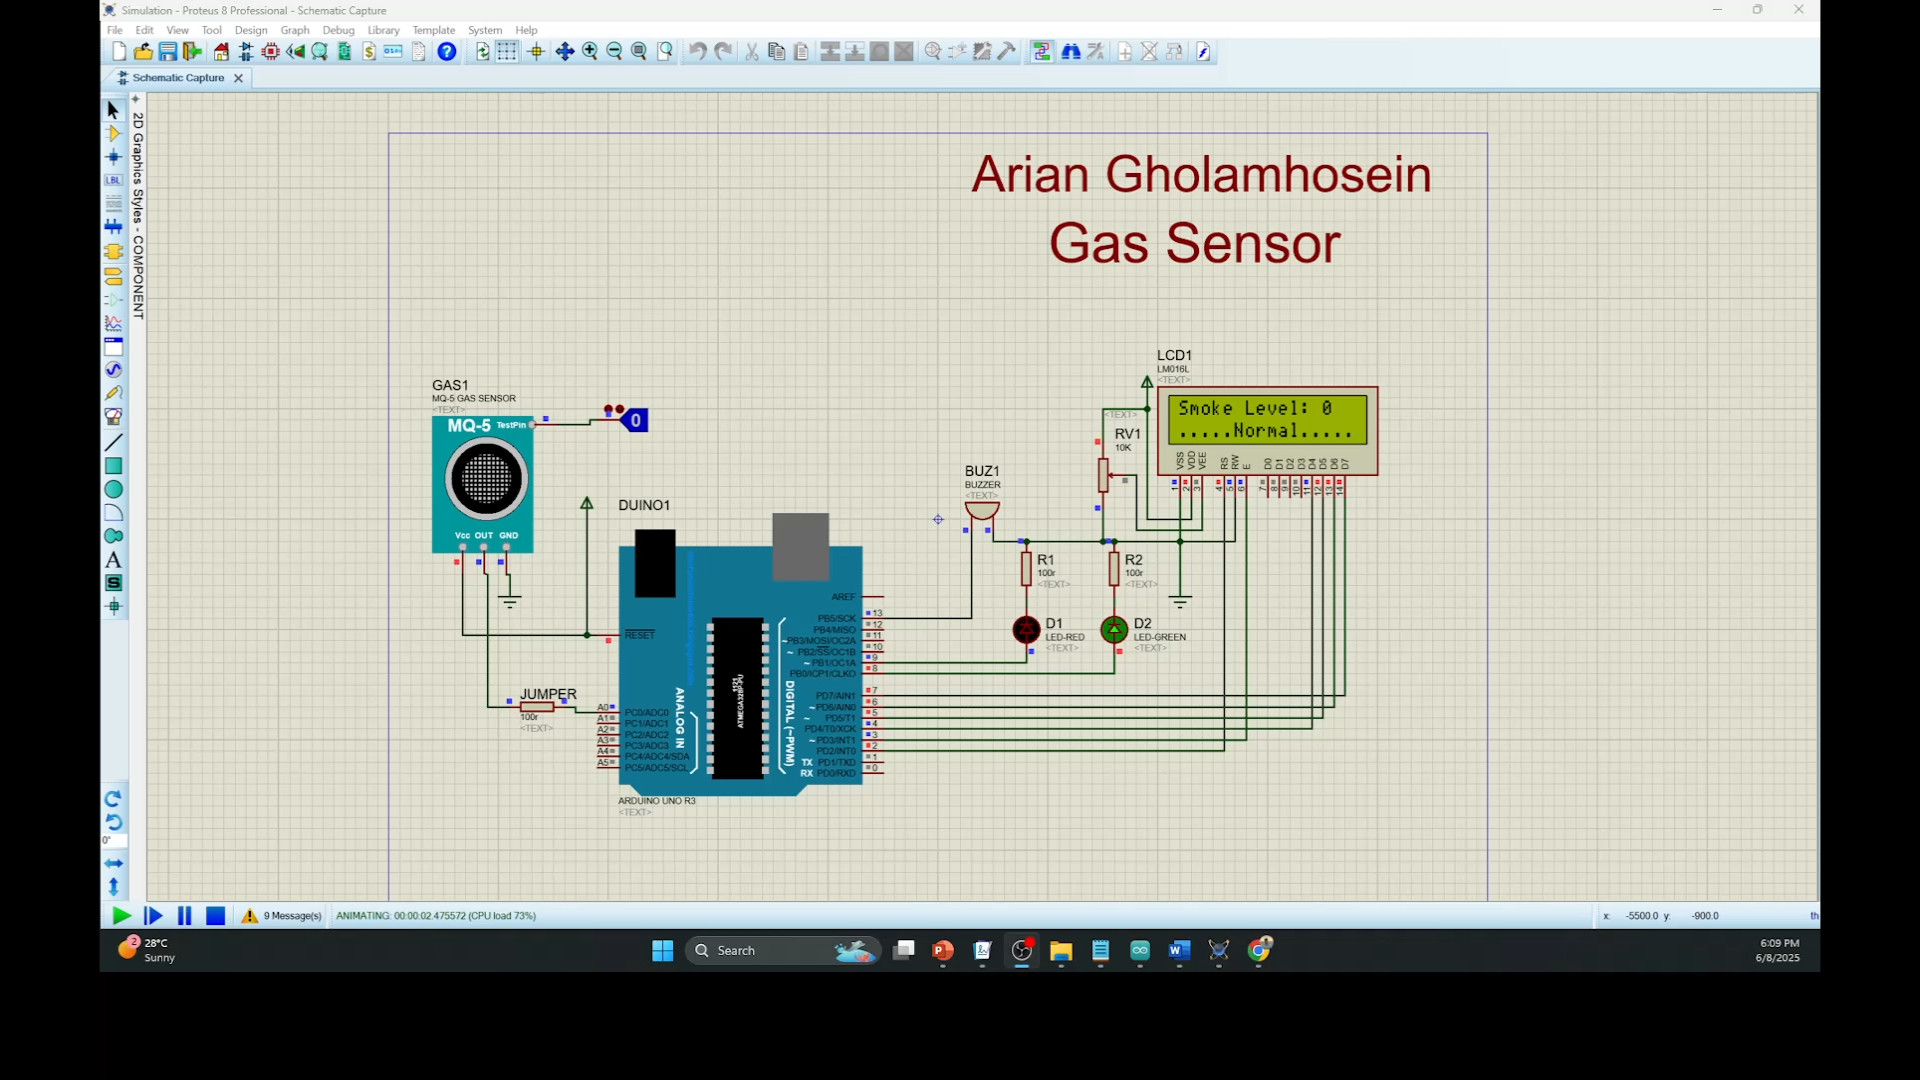Open the Library menu

[x=383, y=30]
